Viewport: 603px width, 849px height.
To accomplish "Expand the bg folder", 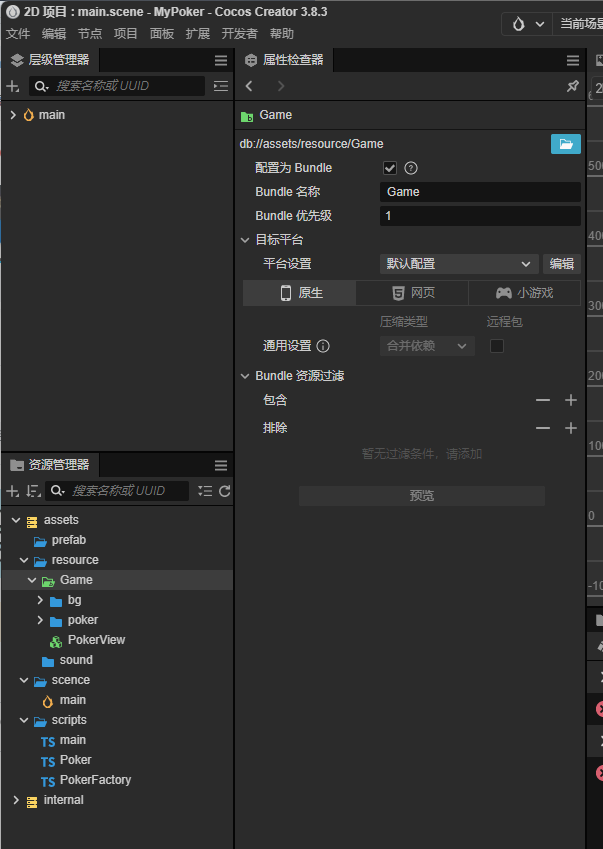I will click(40, 600).
